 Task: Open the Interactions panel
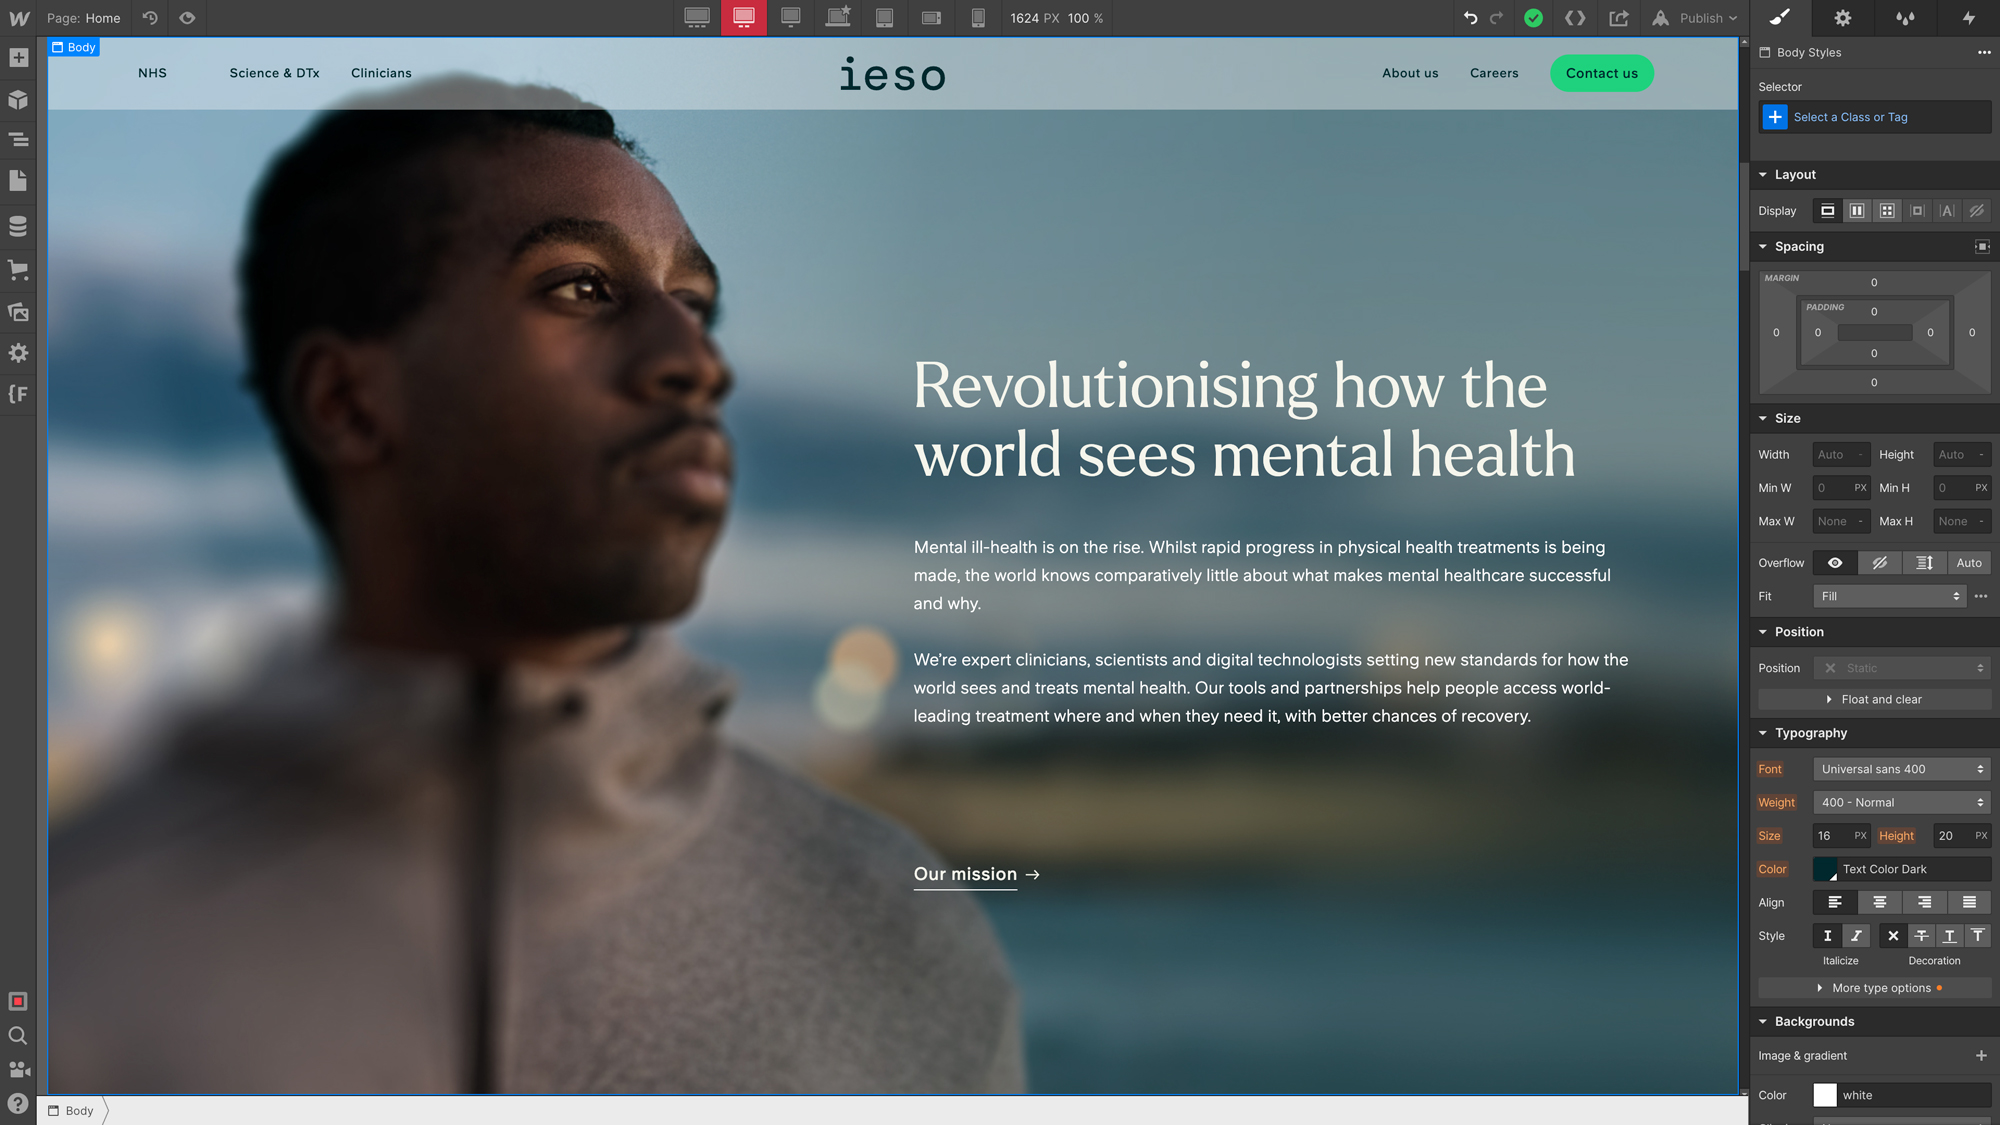1905,18
